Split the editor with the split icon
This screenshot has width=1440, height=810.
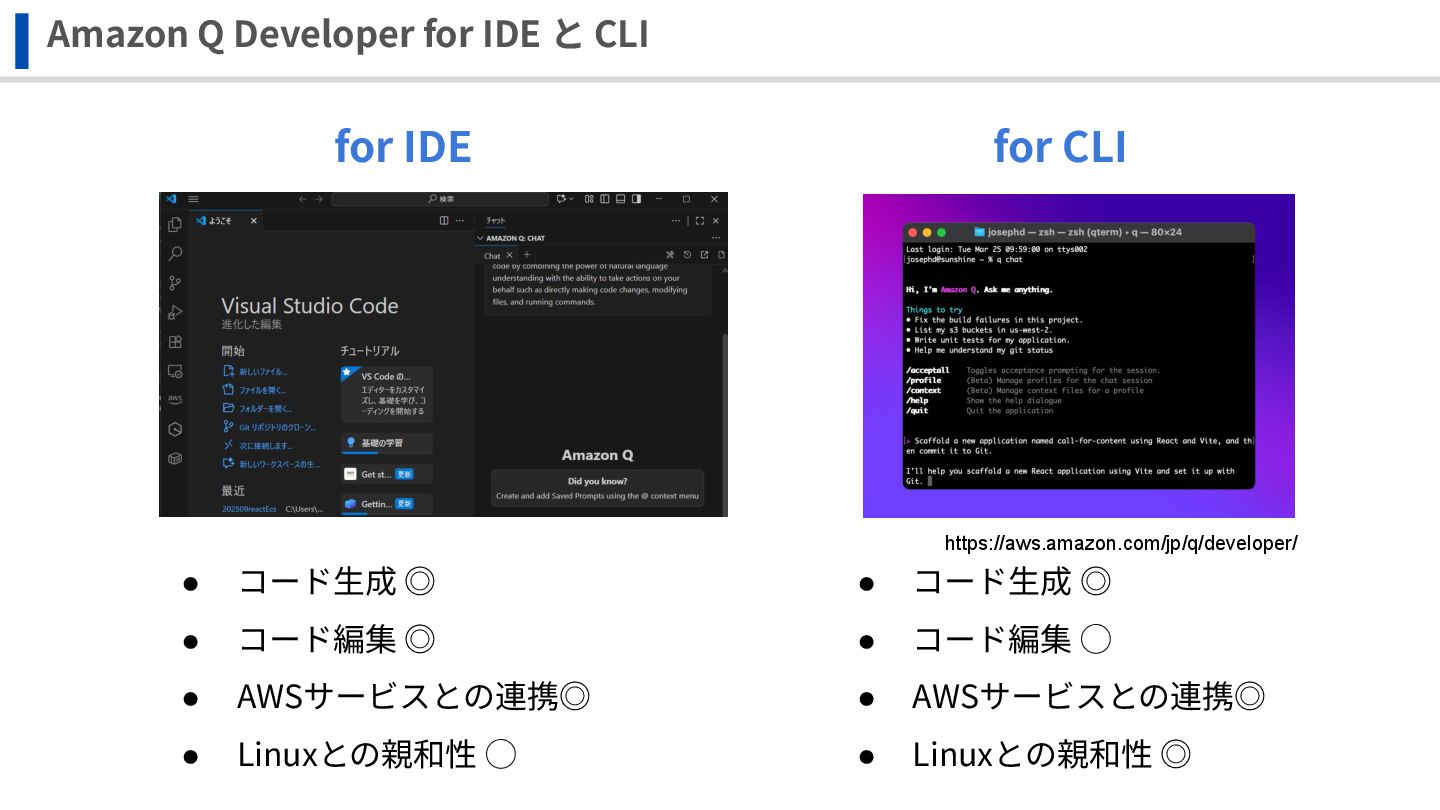[444, 220]
